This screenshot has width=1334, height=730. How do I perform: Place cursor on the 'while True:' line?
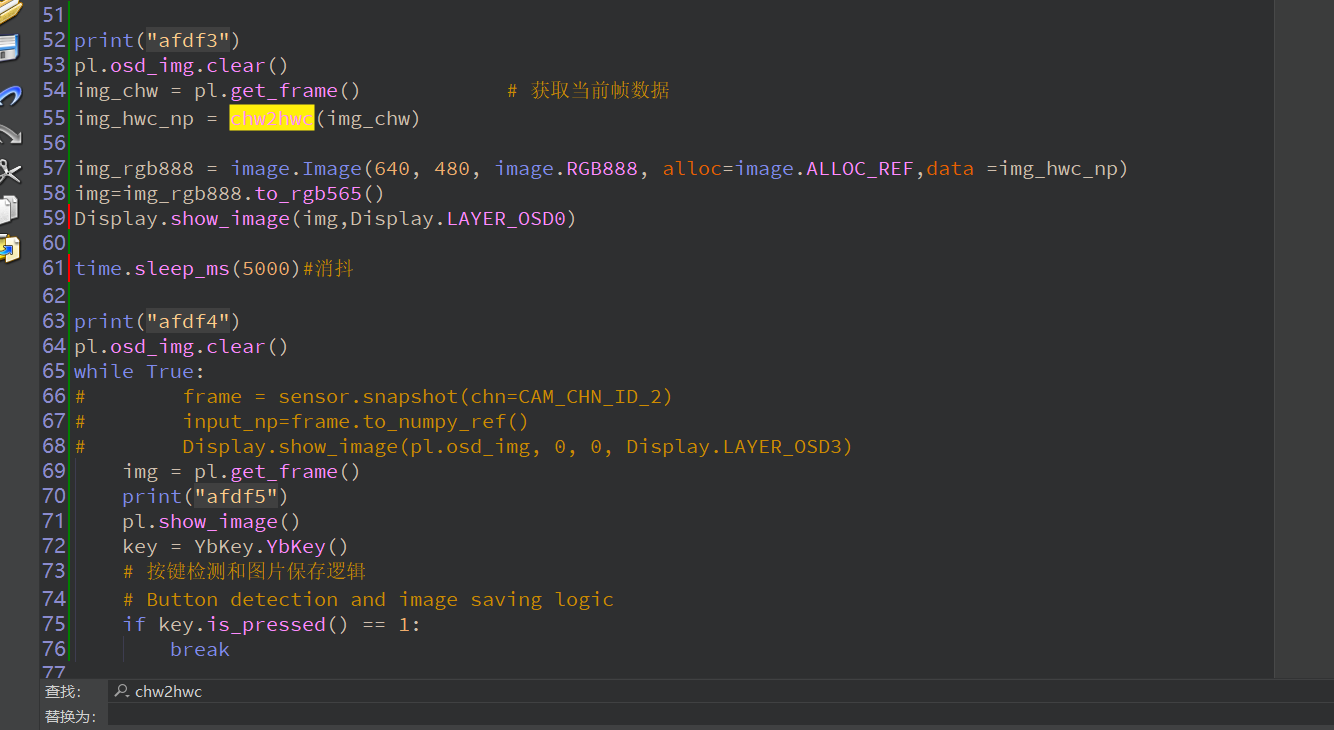click(139, 371)
